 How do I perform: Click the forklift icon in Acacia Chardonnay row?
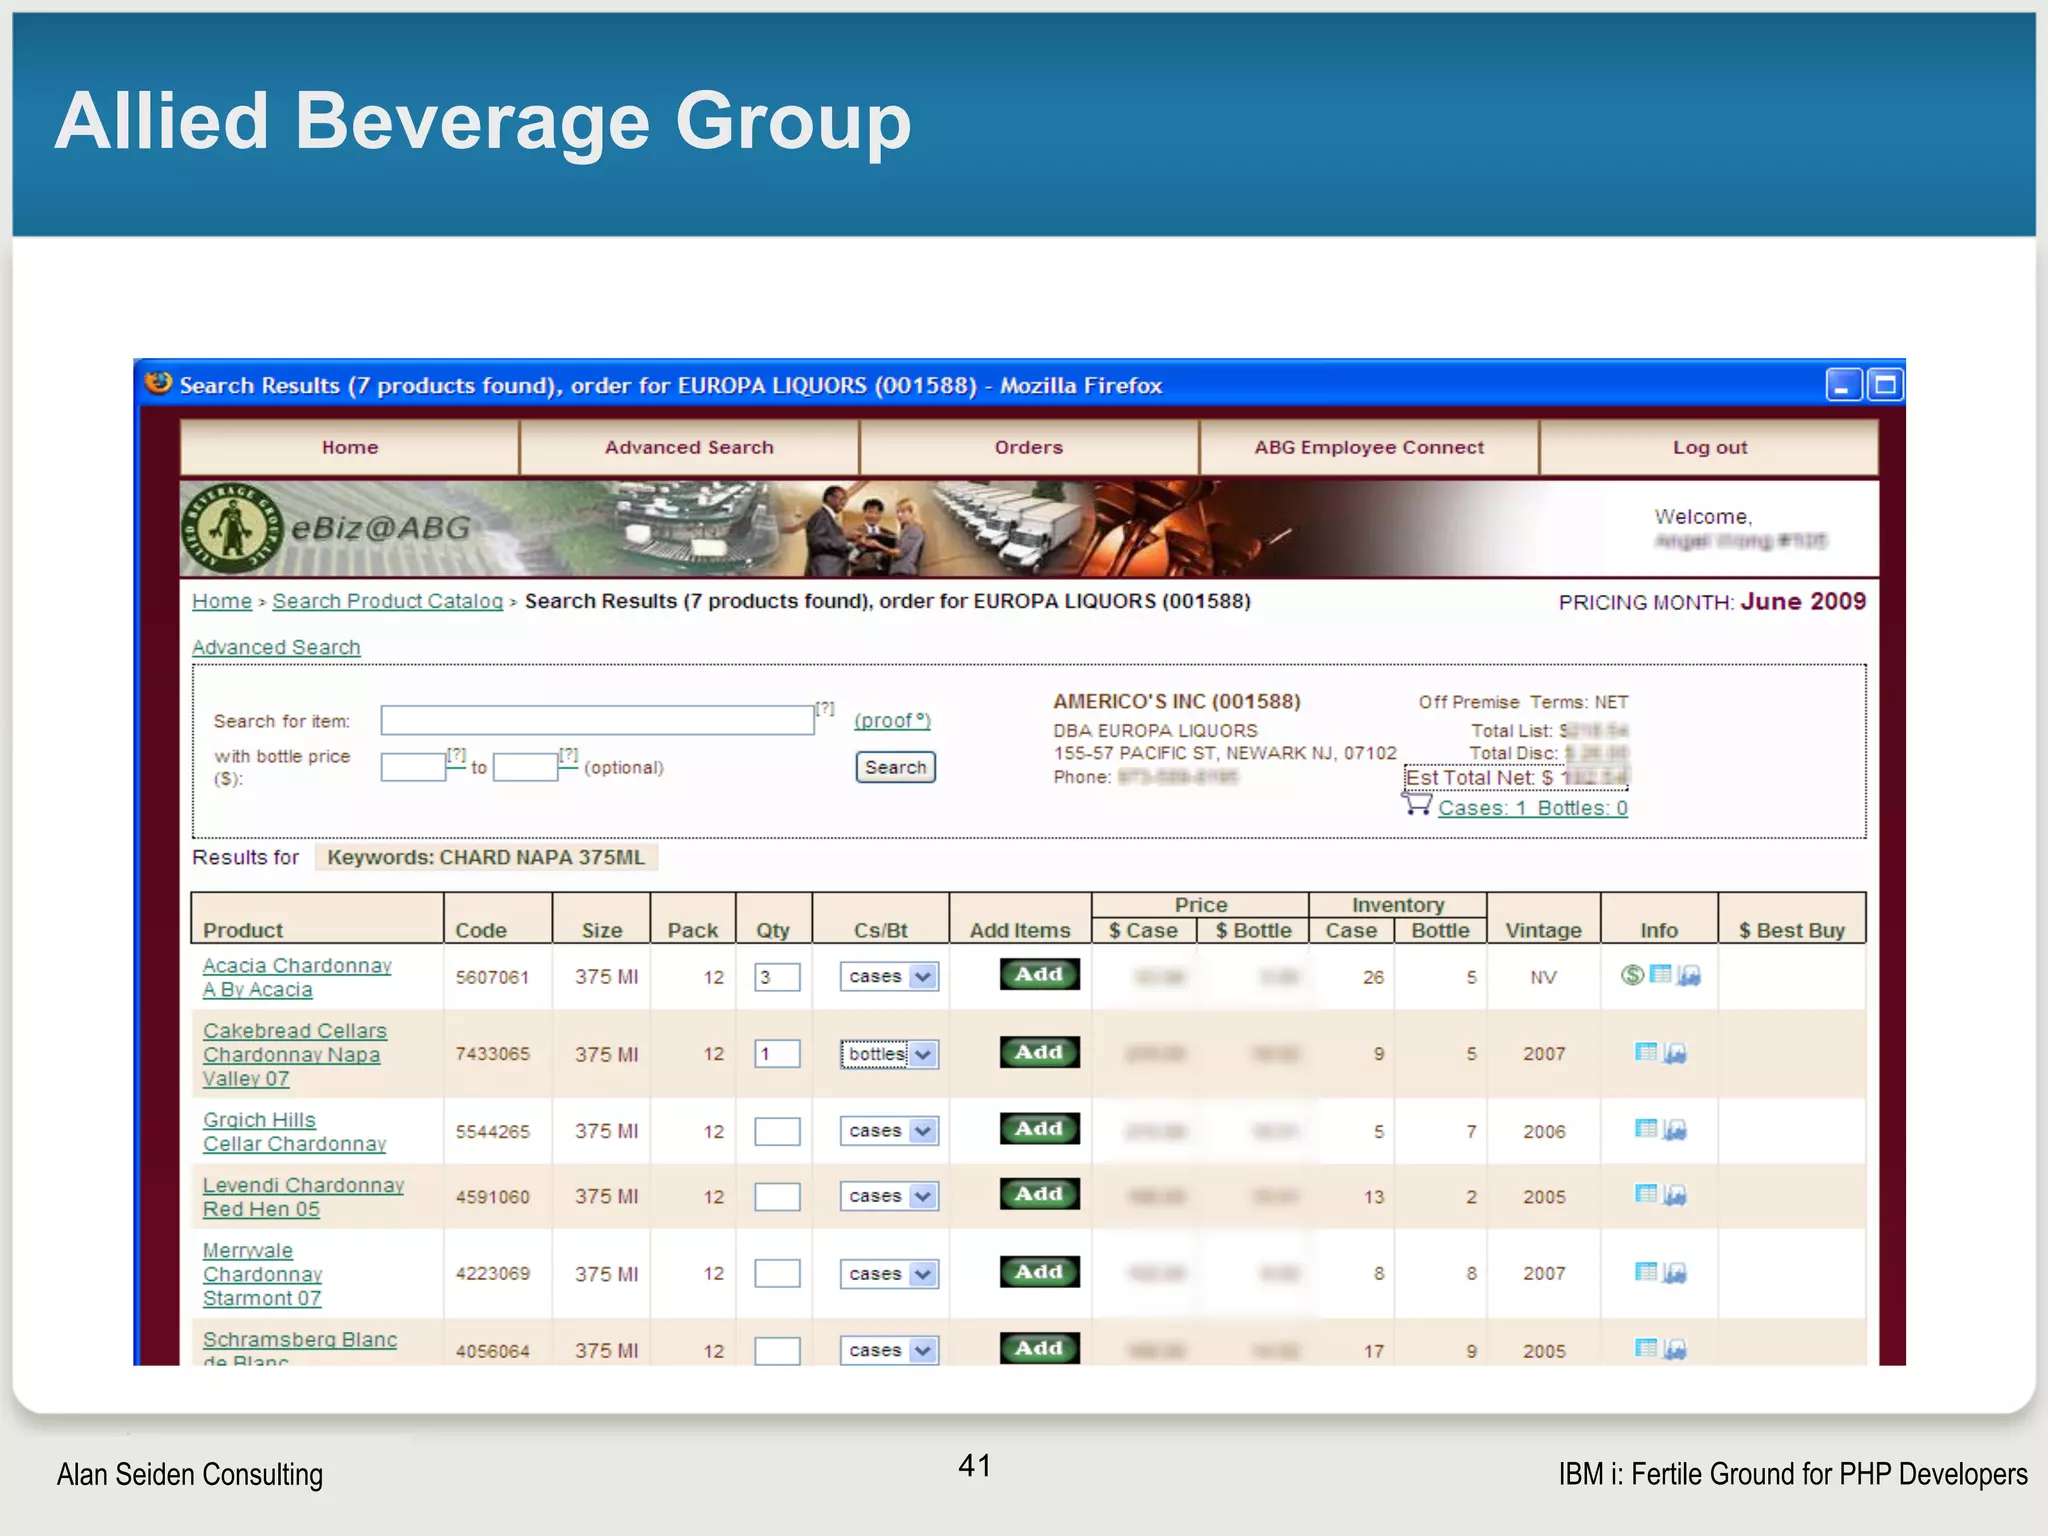(x=1689, y=975)
